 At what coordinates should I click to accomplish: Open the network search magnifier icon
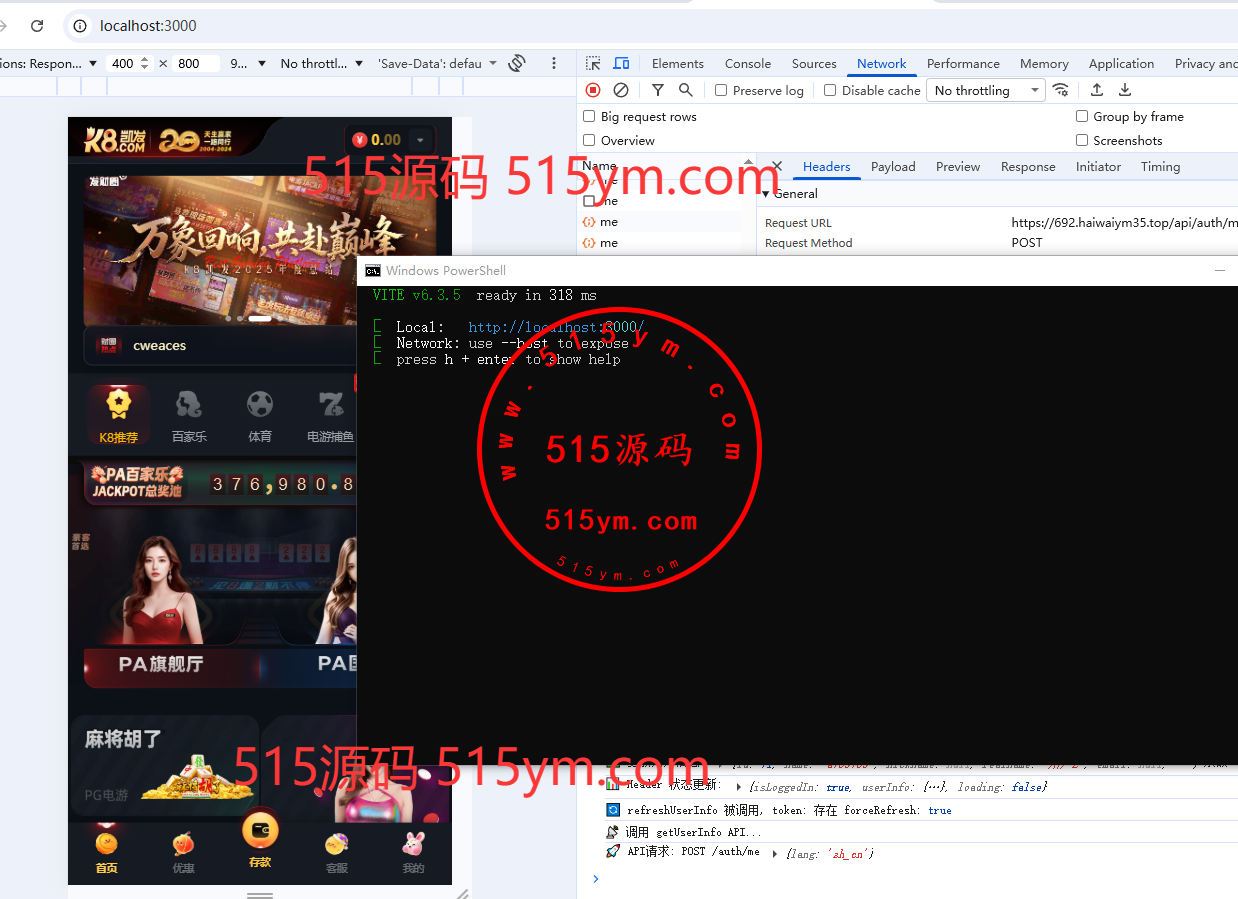point(686,90)
